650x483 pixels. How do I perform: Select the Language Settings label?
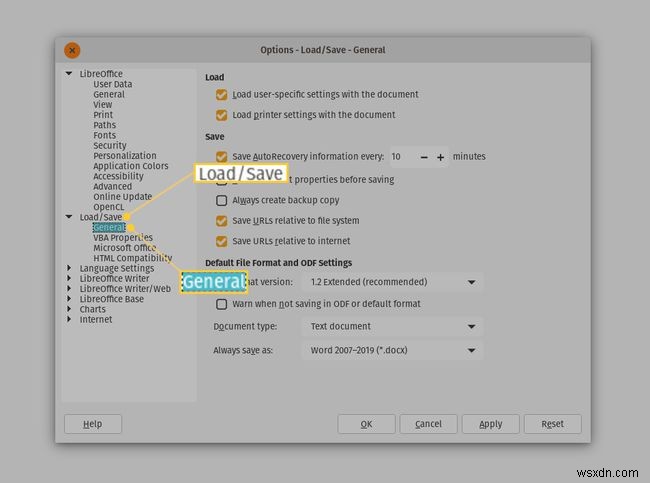point(116,268)
